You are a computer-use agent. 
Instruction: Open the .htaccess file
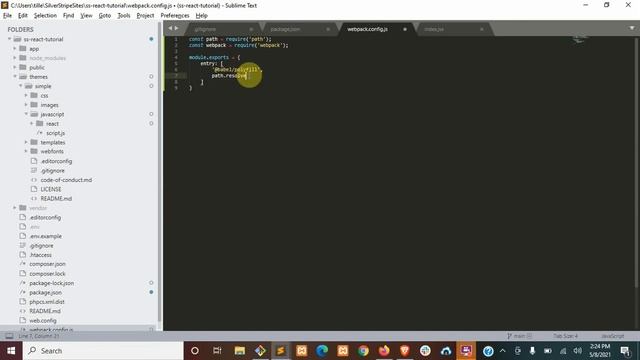40,255
